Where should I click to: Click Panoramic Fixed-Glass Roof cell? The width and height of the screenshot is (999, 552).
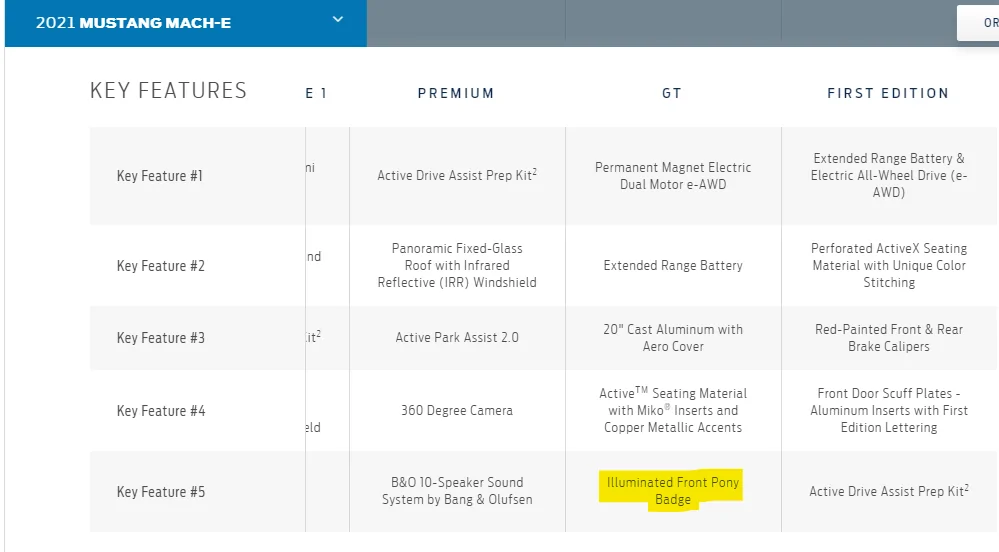pyautogui.click(x=457, y=265)
